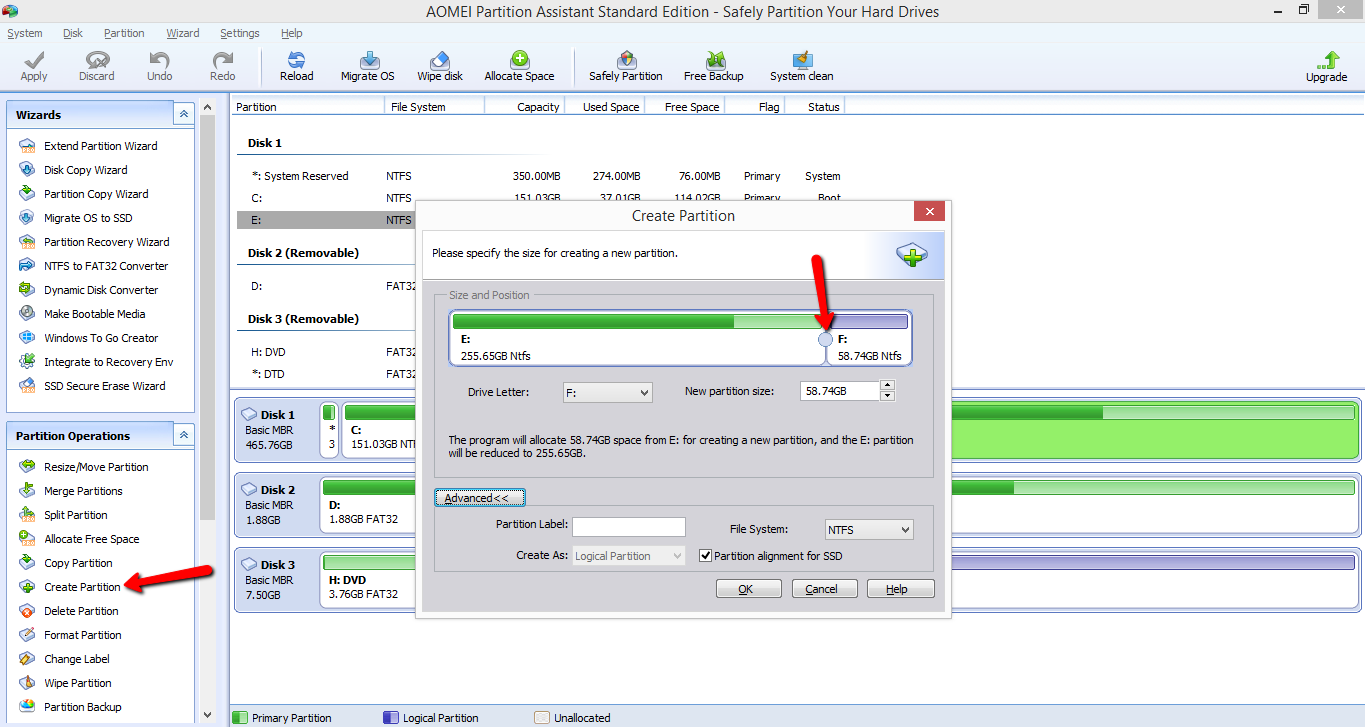Choose the Copy Partition operation
This screenshot has width=1365, height=727.
(x=78, y=563)
